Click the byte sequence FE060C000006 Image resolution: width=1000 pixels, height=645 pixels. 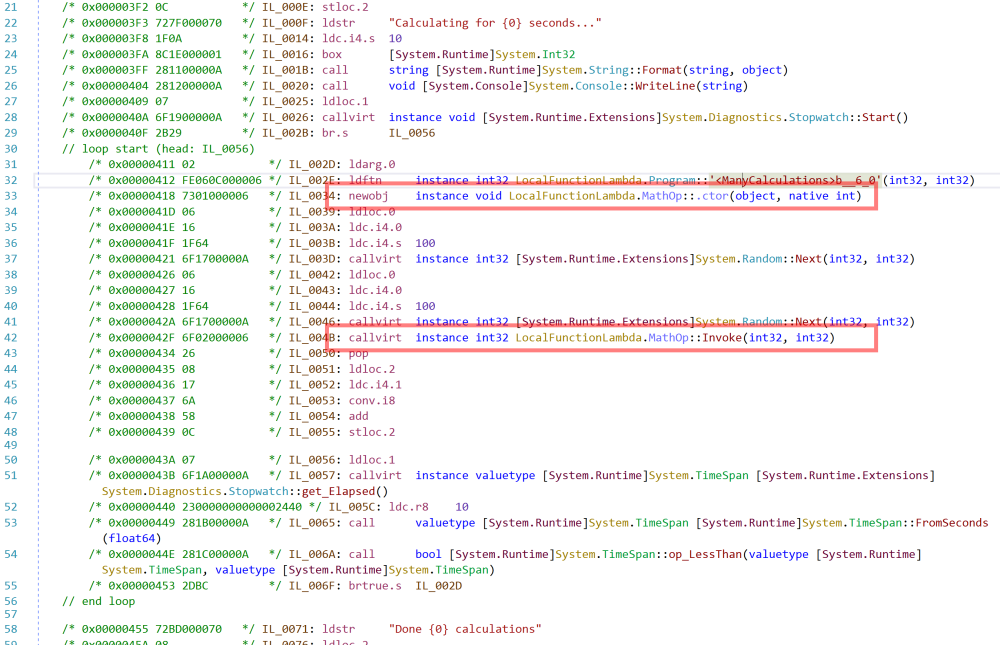point(222,180)
